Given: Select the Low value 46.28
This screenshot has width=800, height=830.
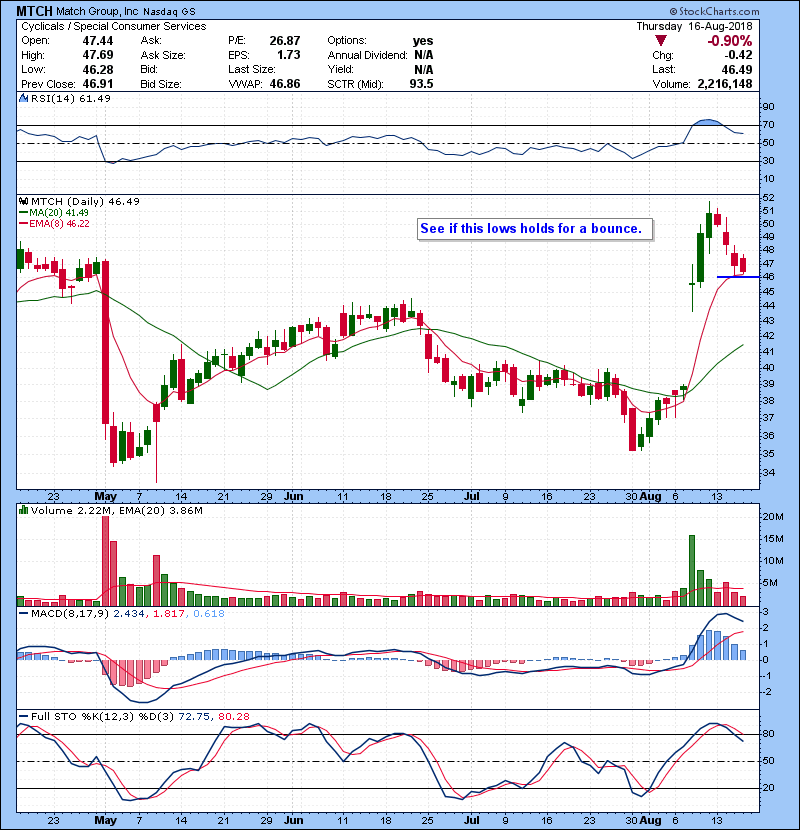Looking at the screenshot, I should pyautogui.click(x=98, y=69).
